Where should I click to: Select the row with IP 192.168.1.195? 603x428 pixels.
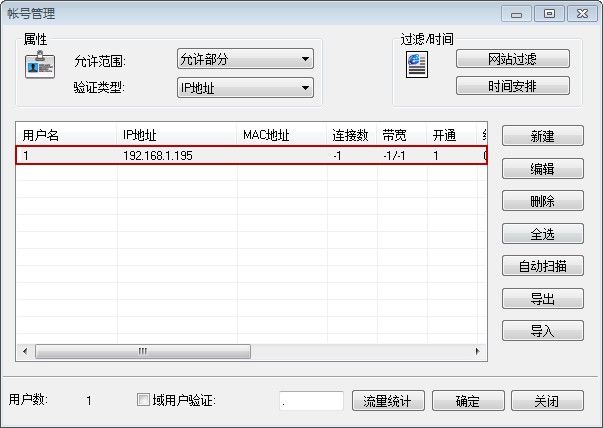252,155
